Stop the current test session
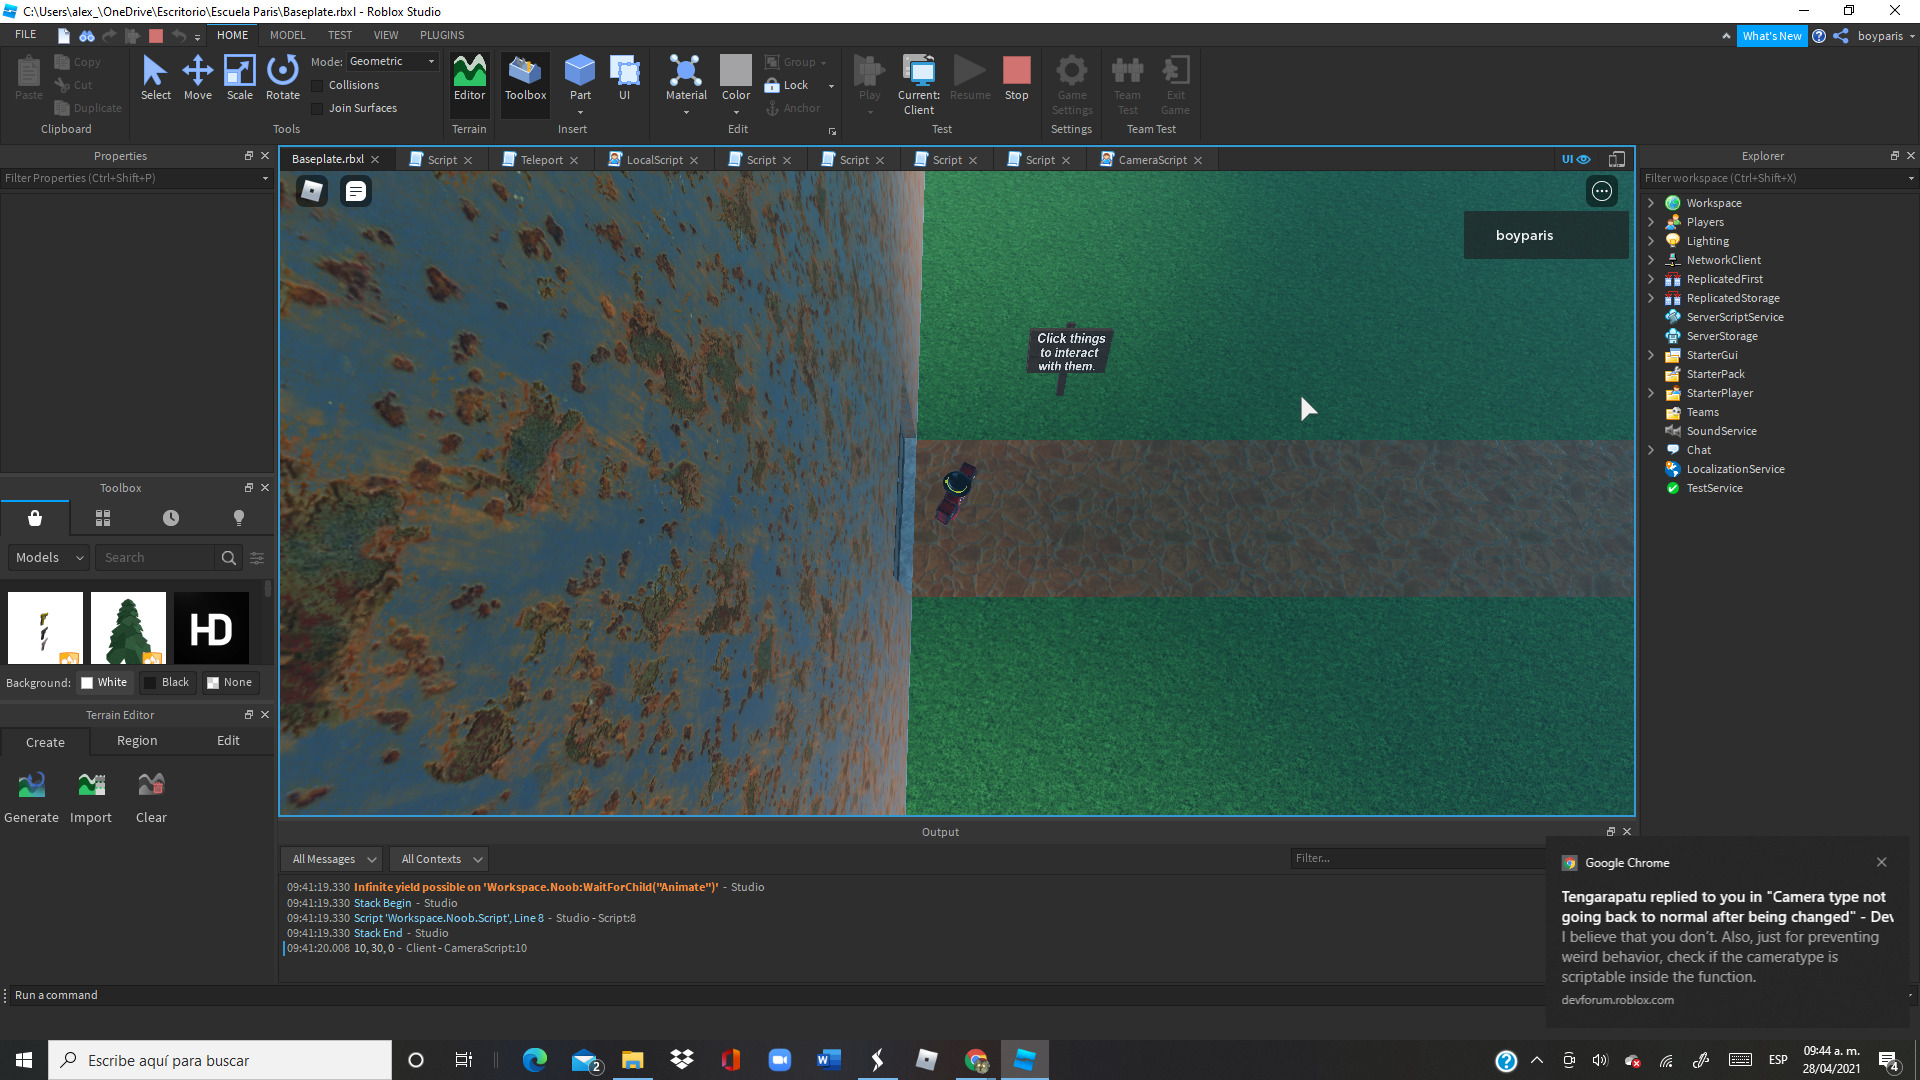 pos(1017,75)
